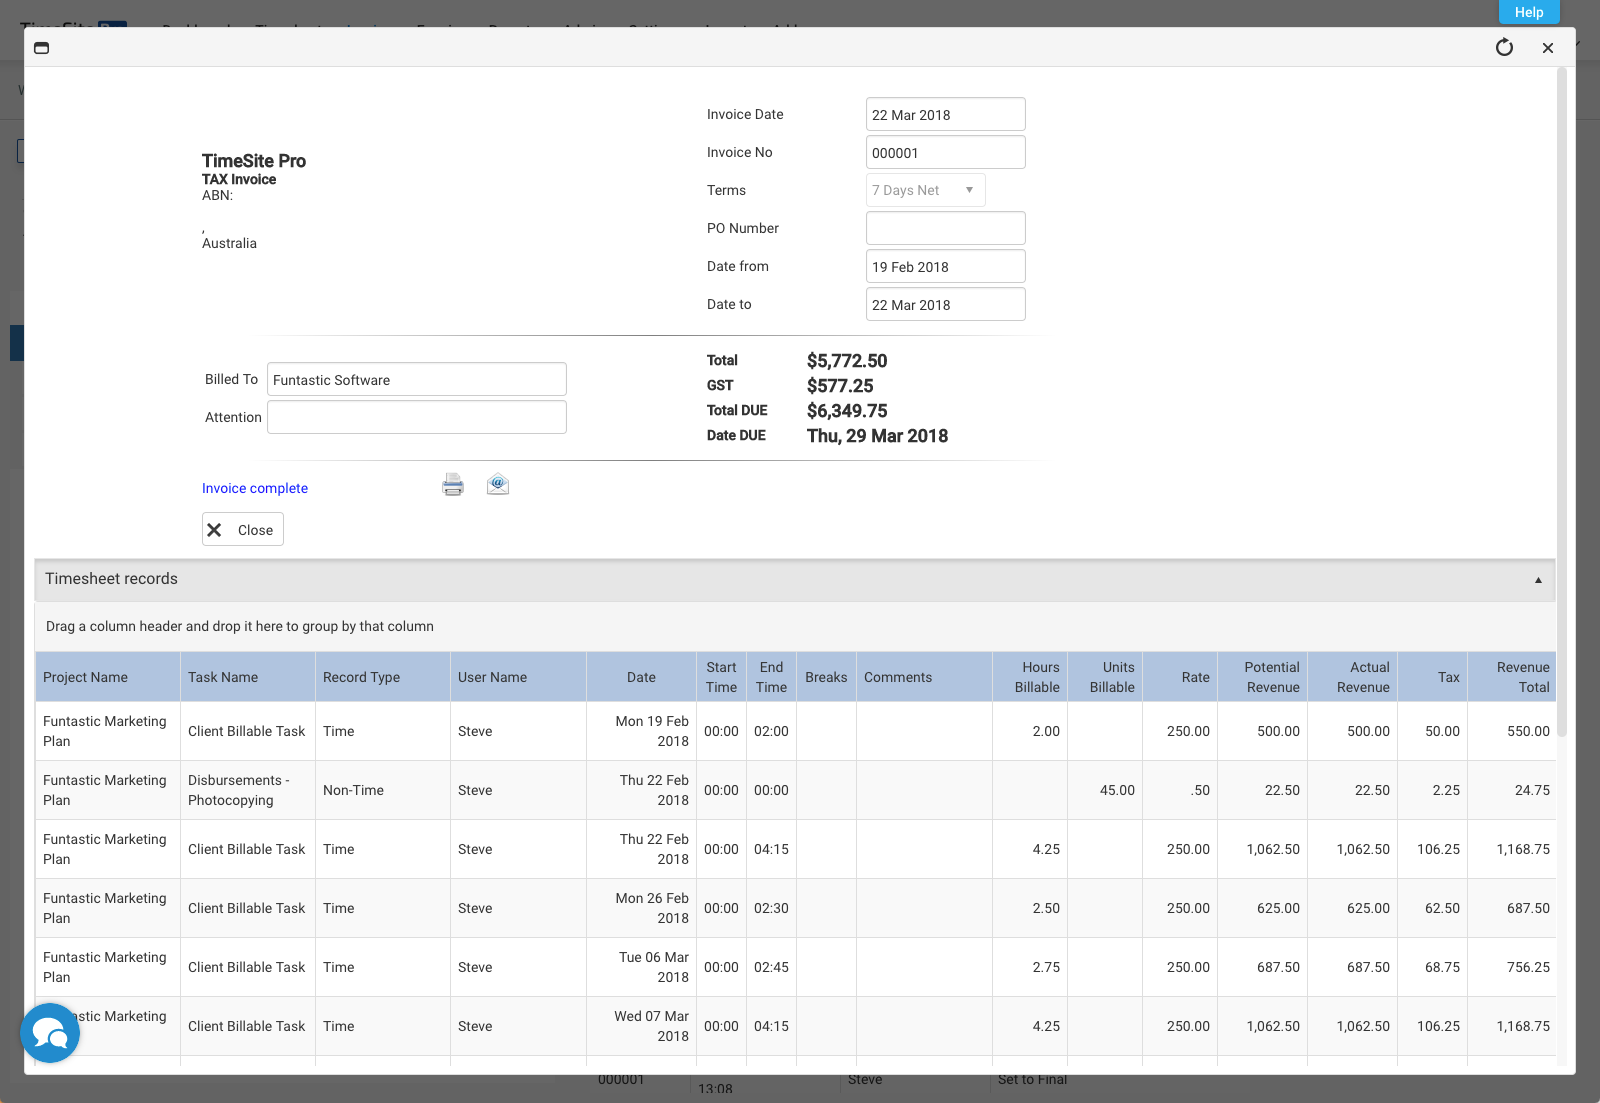Sort by End Time column header
This screenshot has height=1103, width=1600.
coord(771,677)
